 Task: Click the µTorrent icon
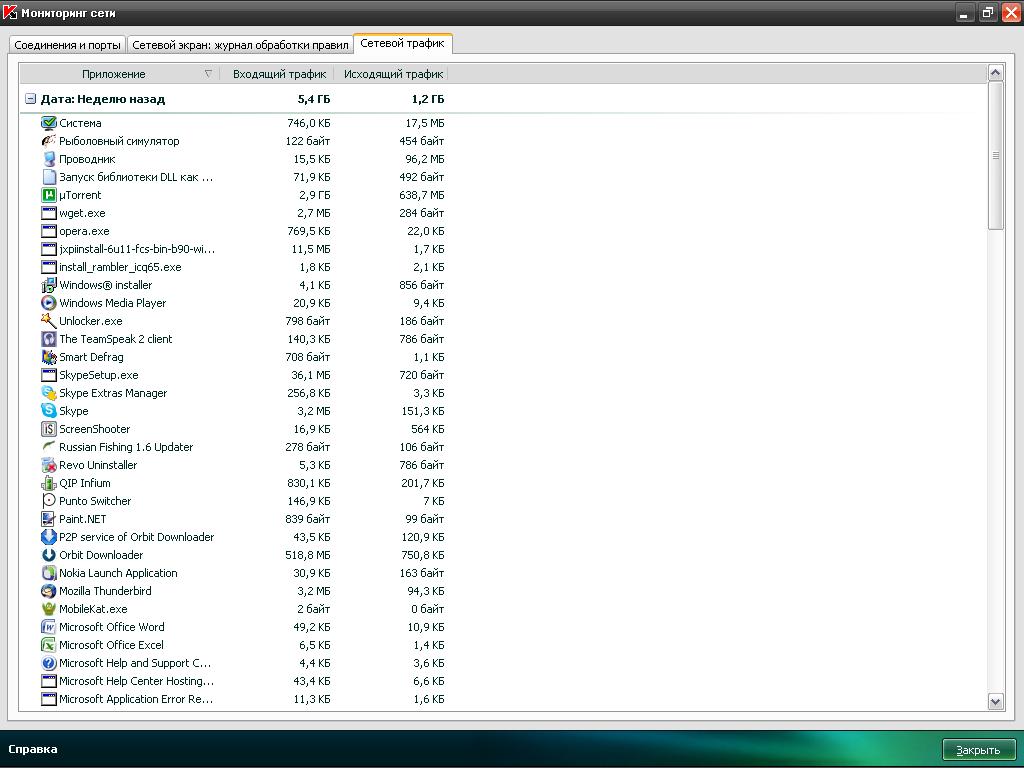click(48, 195)
